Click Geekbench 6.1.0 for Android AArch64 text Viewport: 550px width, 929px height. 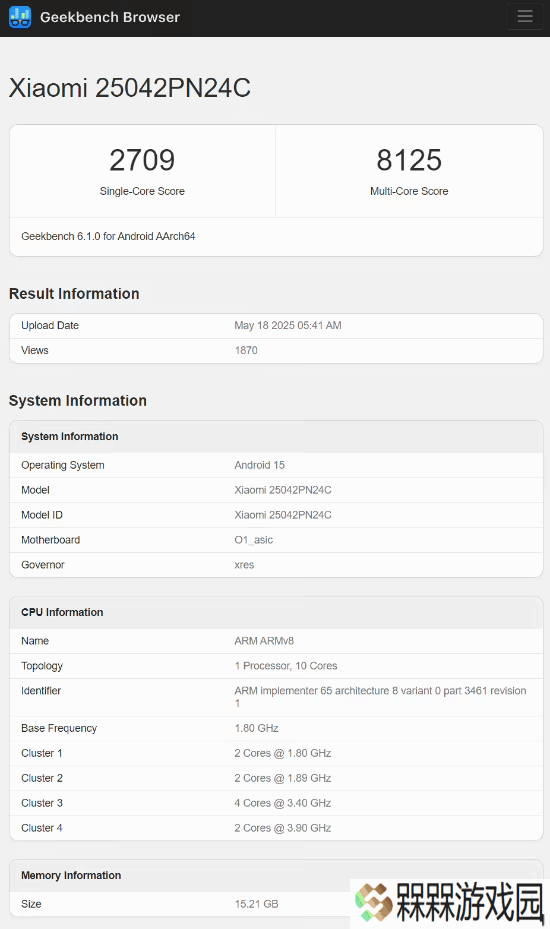(108, 236)
